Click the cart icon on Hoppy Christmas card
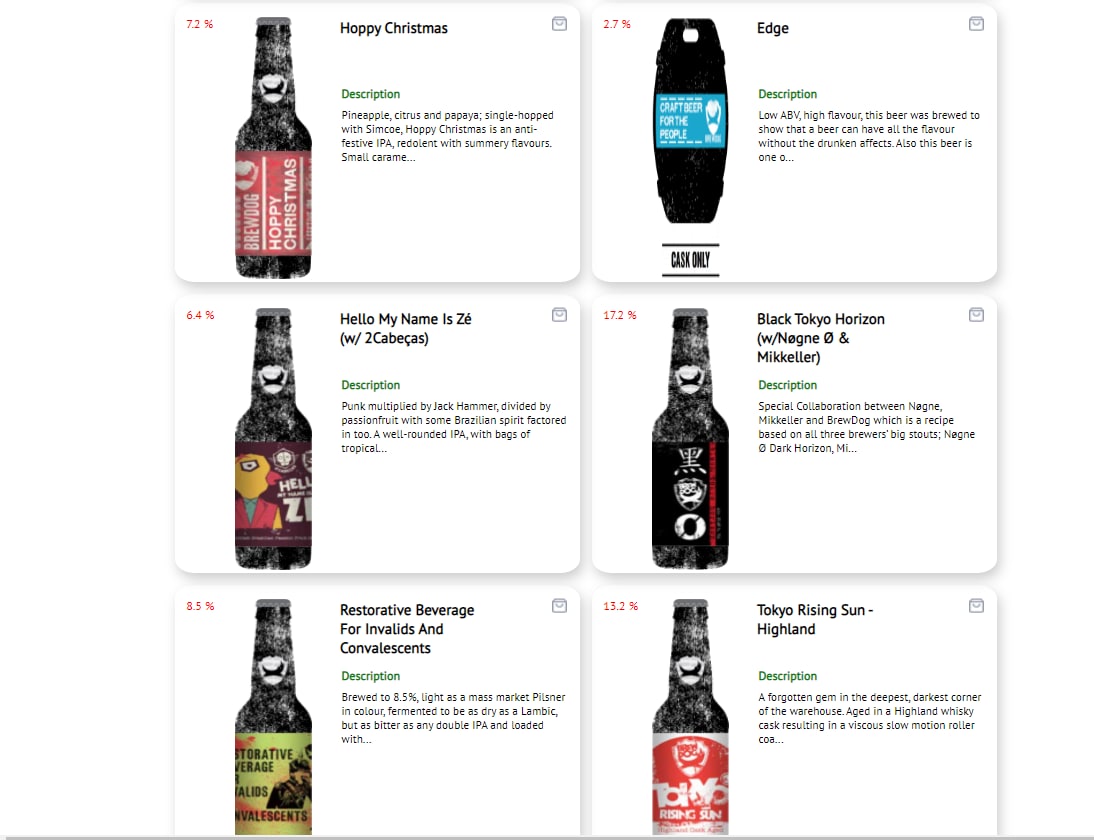Screen dimensions: 1094x840 click(560, 24)
